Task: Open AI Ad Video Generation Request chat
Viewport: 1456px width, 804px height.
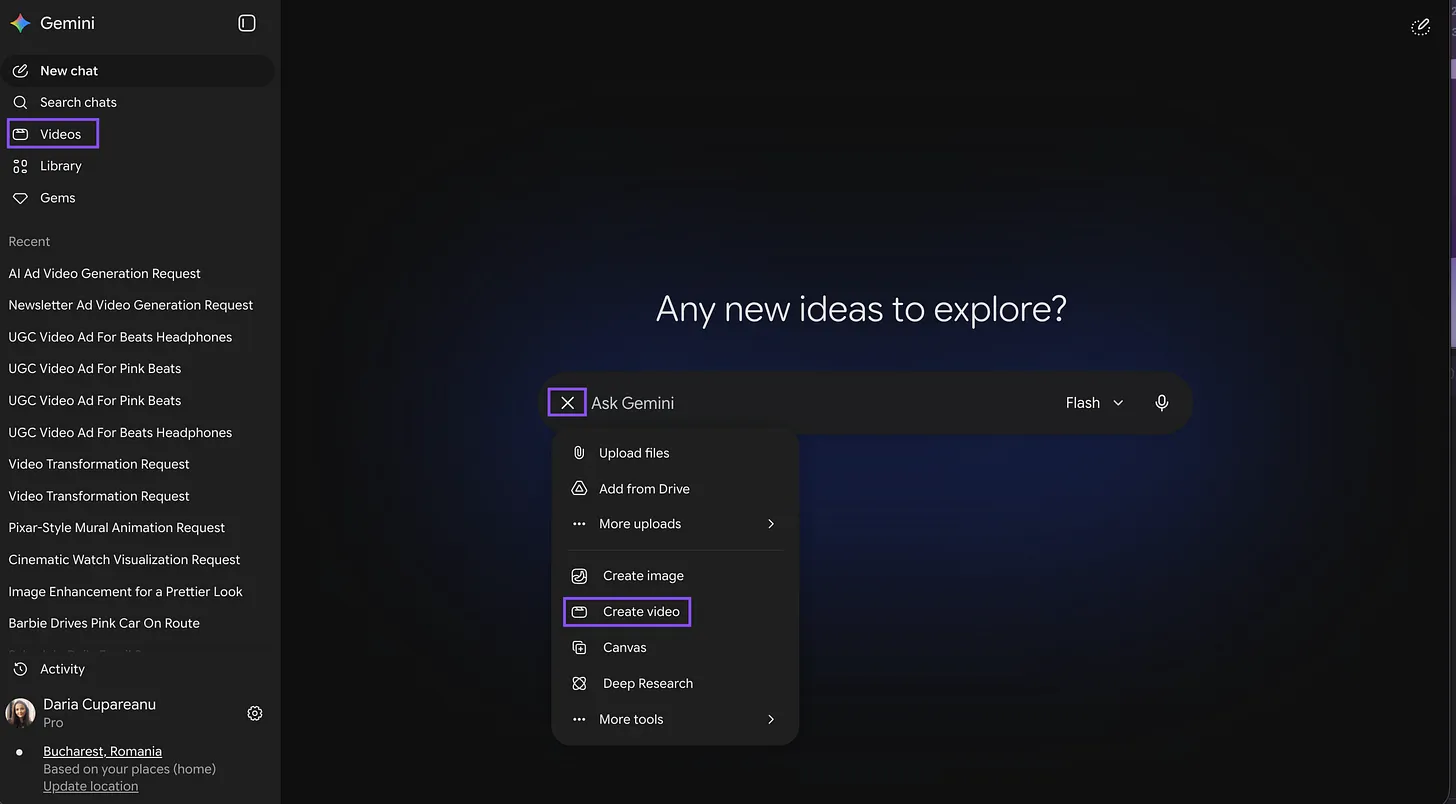Action: point(104,273)
